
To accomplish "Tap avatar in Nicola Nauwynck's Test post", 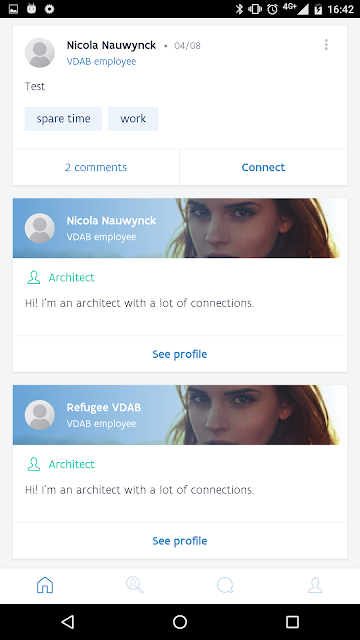I will (40, 53).
